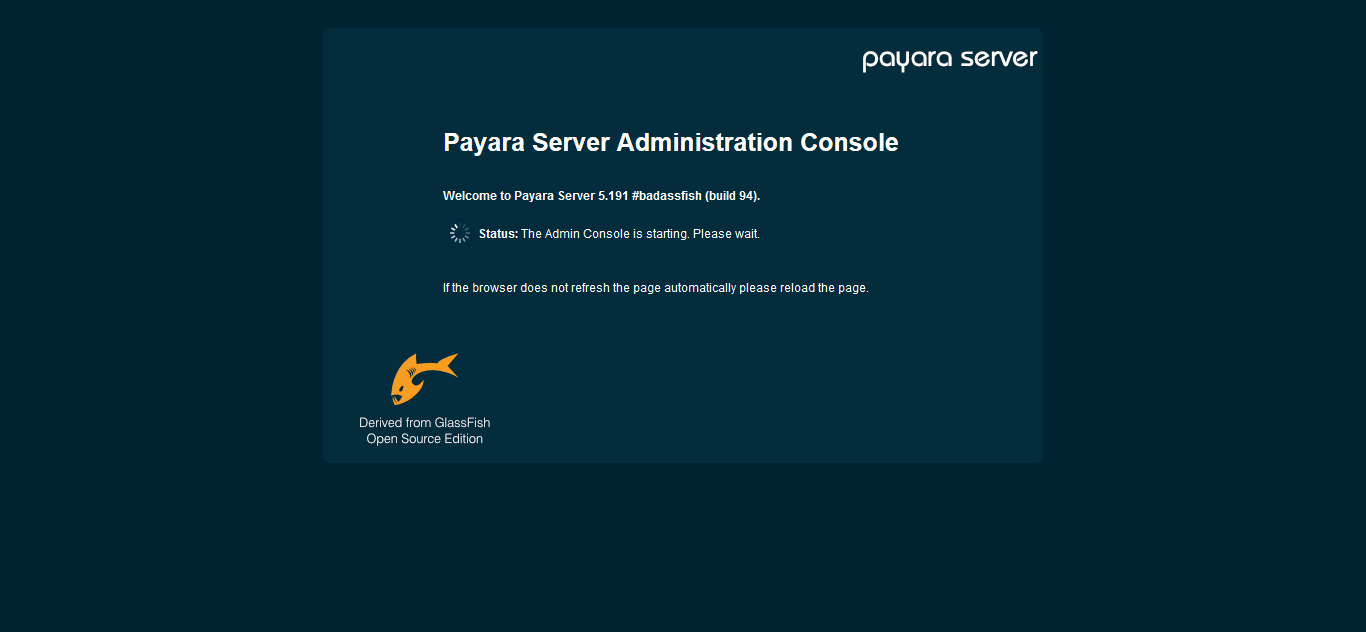Screen dimensions: 1366x632
Task: Select the 'Status:' bold label
Action: click(497, 233)
